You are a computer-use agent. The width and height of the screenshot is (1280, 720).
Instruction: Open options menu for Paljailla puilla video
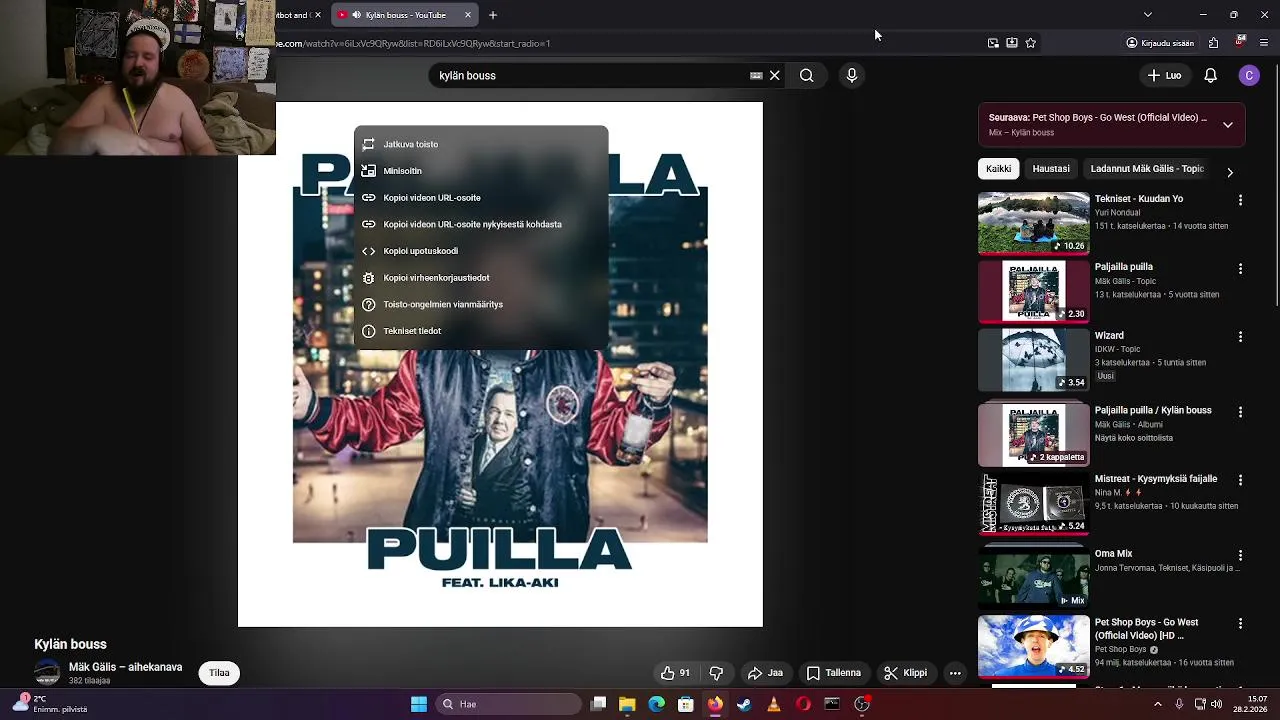click(1240, 269)
